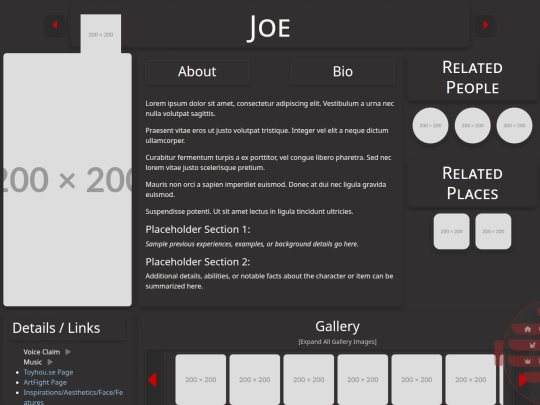Click the Joe page title
Screen dimensions: 540x405
pos(269,28)
